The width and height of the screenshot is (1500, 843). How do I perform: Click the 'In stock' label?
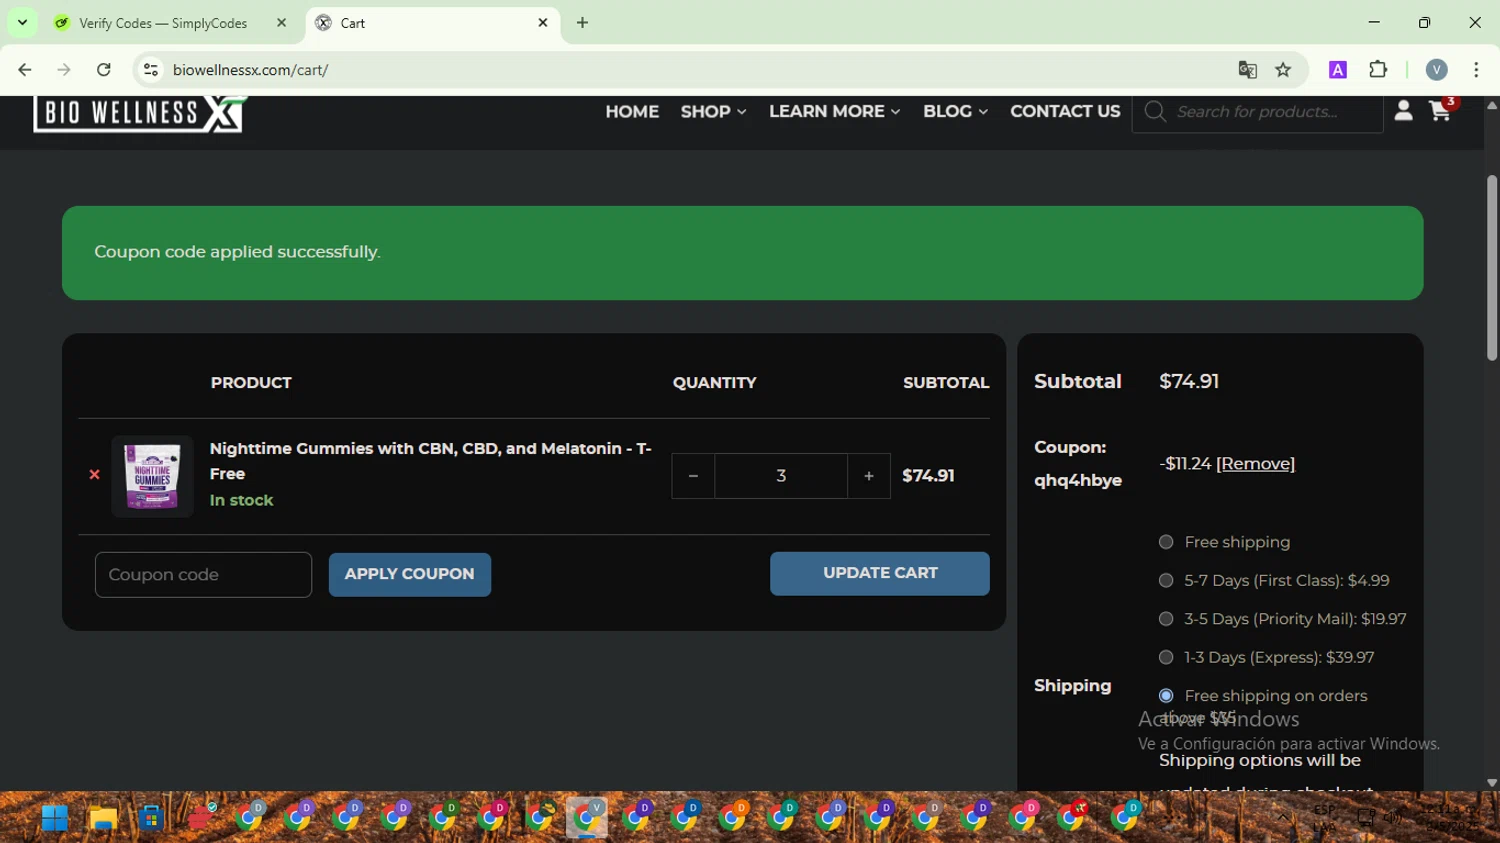tap(241, 500)
